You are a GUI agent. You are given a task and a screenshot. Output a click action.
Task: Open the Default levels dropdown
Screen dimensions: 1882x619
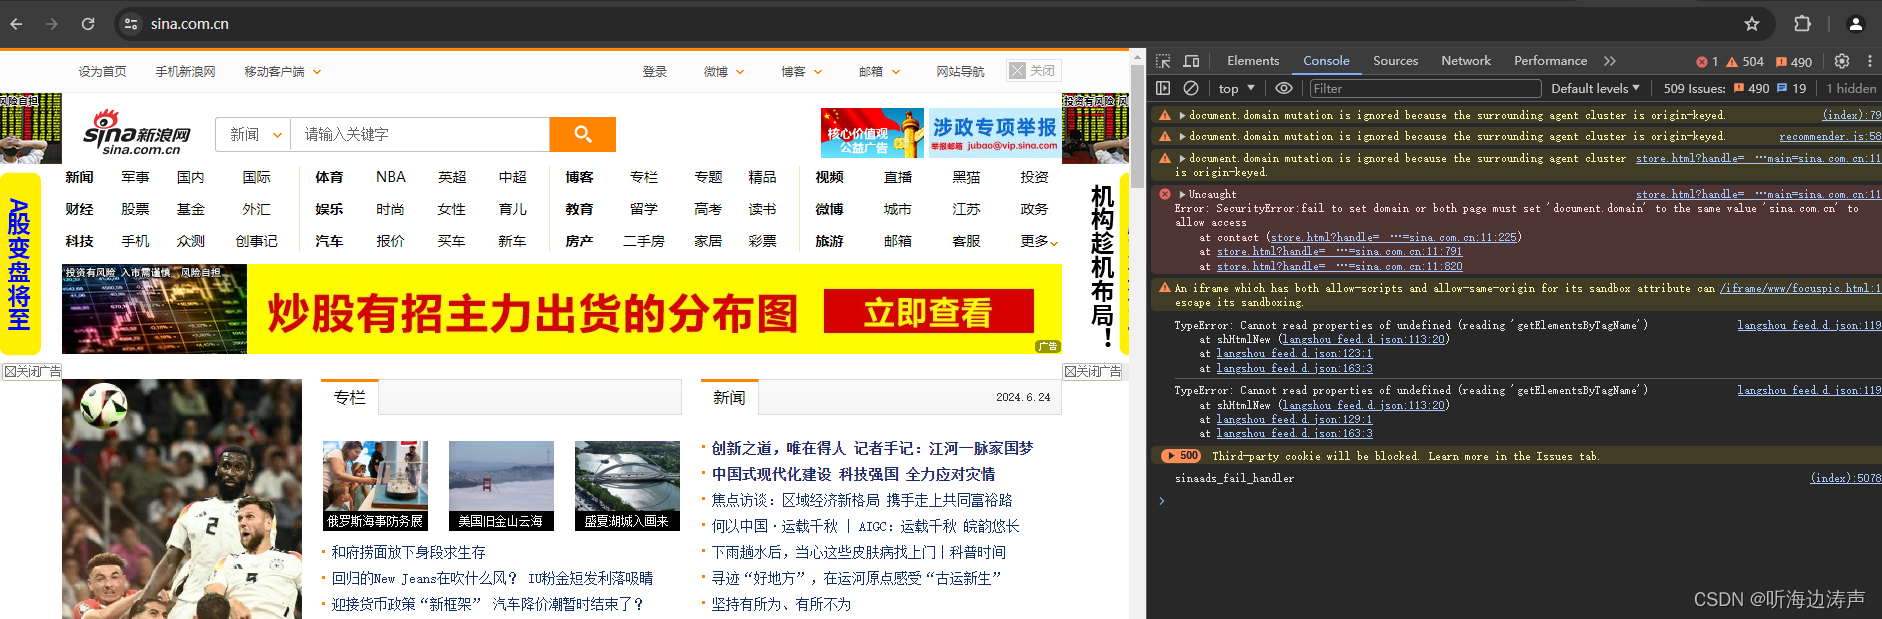(1595, 88)
